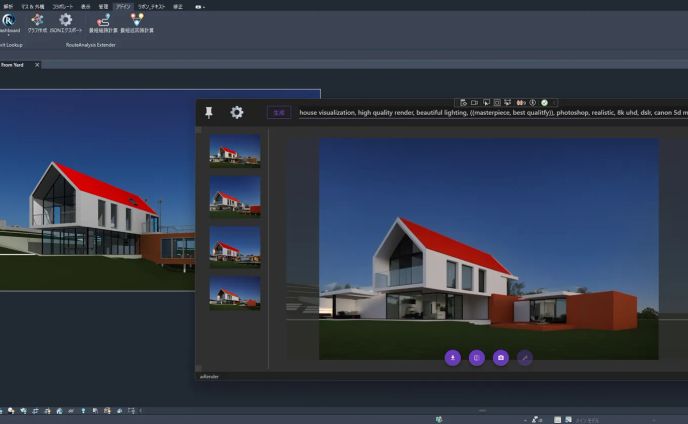The height and width of the screenshot is (424, 688).
Task: Open the ribbon display options dropdown after 修正
Action: pyautogui.click(x=200, y=7)
